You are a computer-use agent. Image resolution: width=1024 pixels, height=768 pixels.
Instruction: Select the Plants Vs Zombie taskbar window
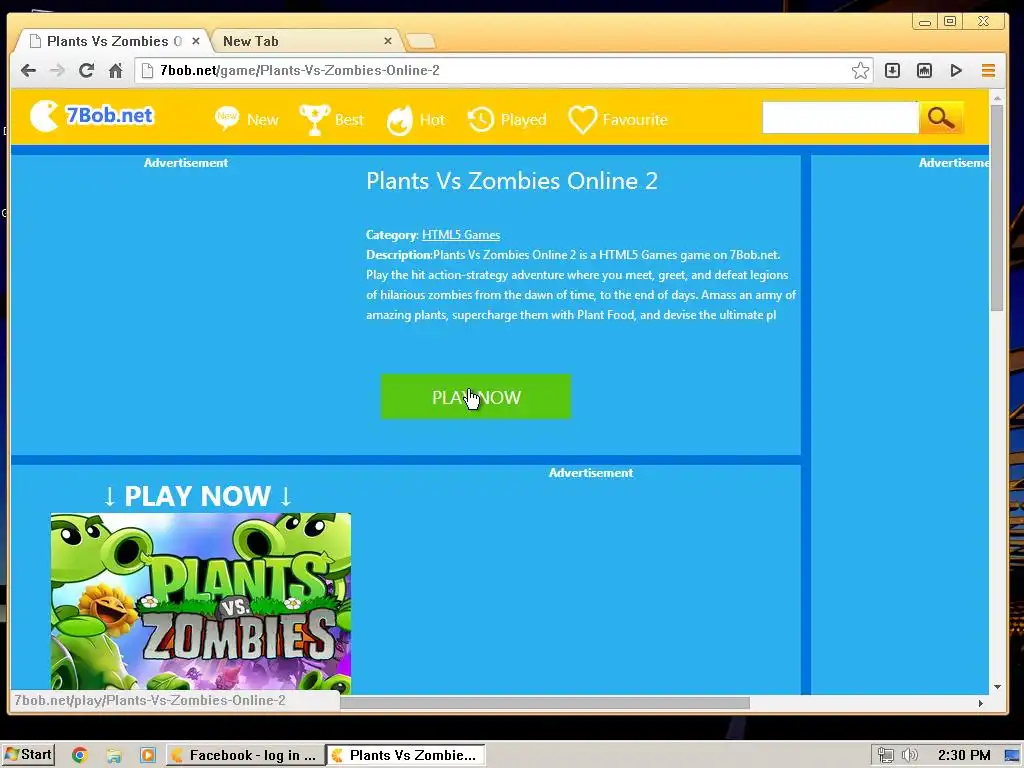406,756
